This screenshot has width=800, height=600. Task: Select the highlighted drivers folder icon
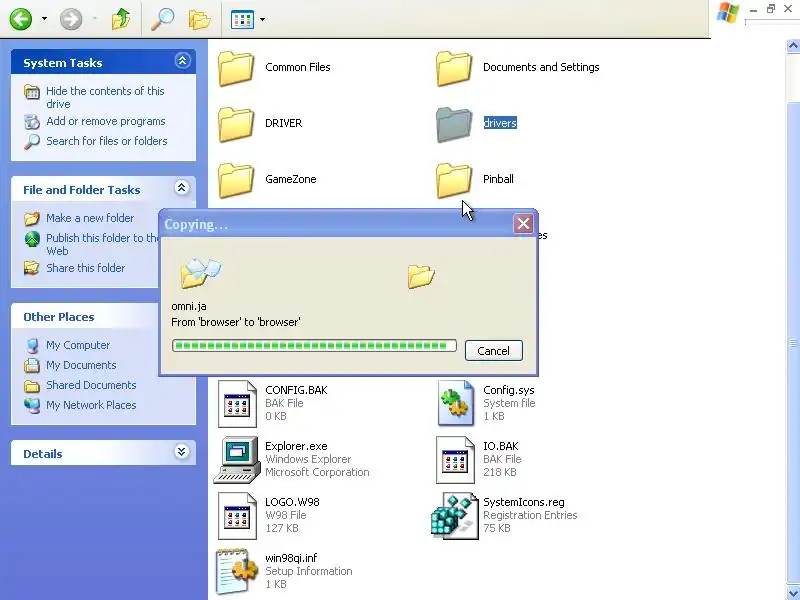coord(454,124)
